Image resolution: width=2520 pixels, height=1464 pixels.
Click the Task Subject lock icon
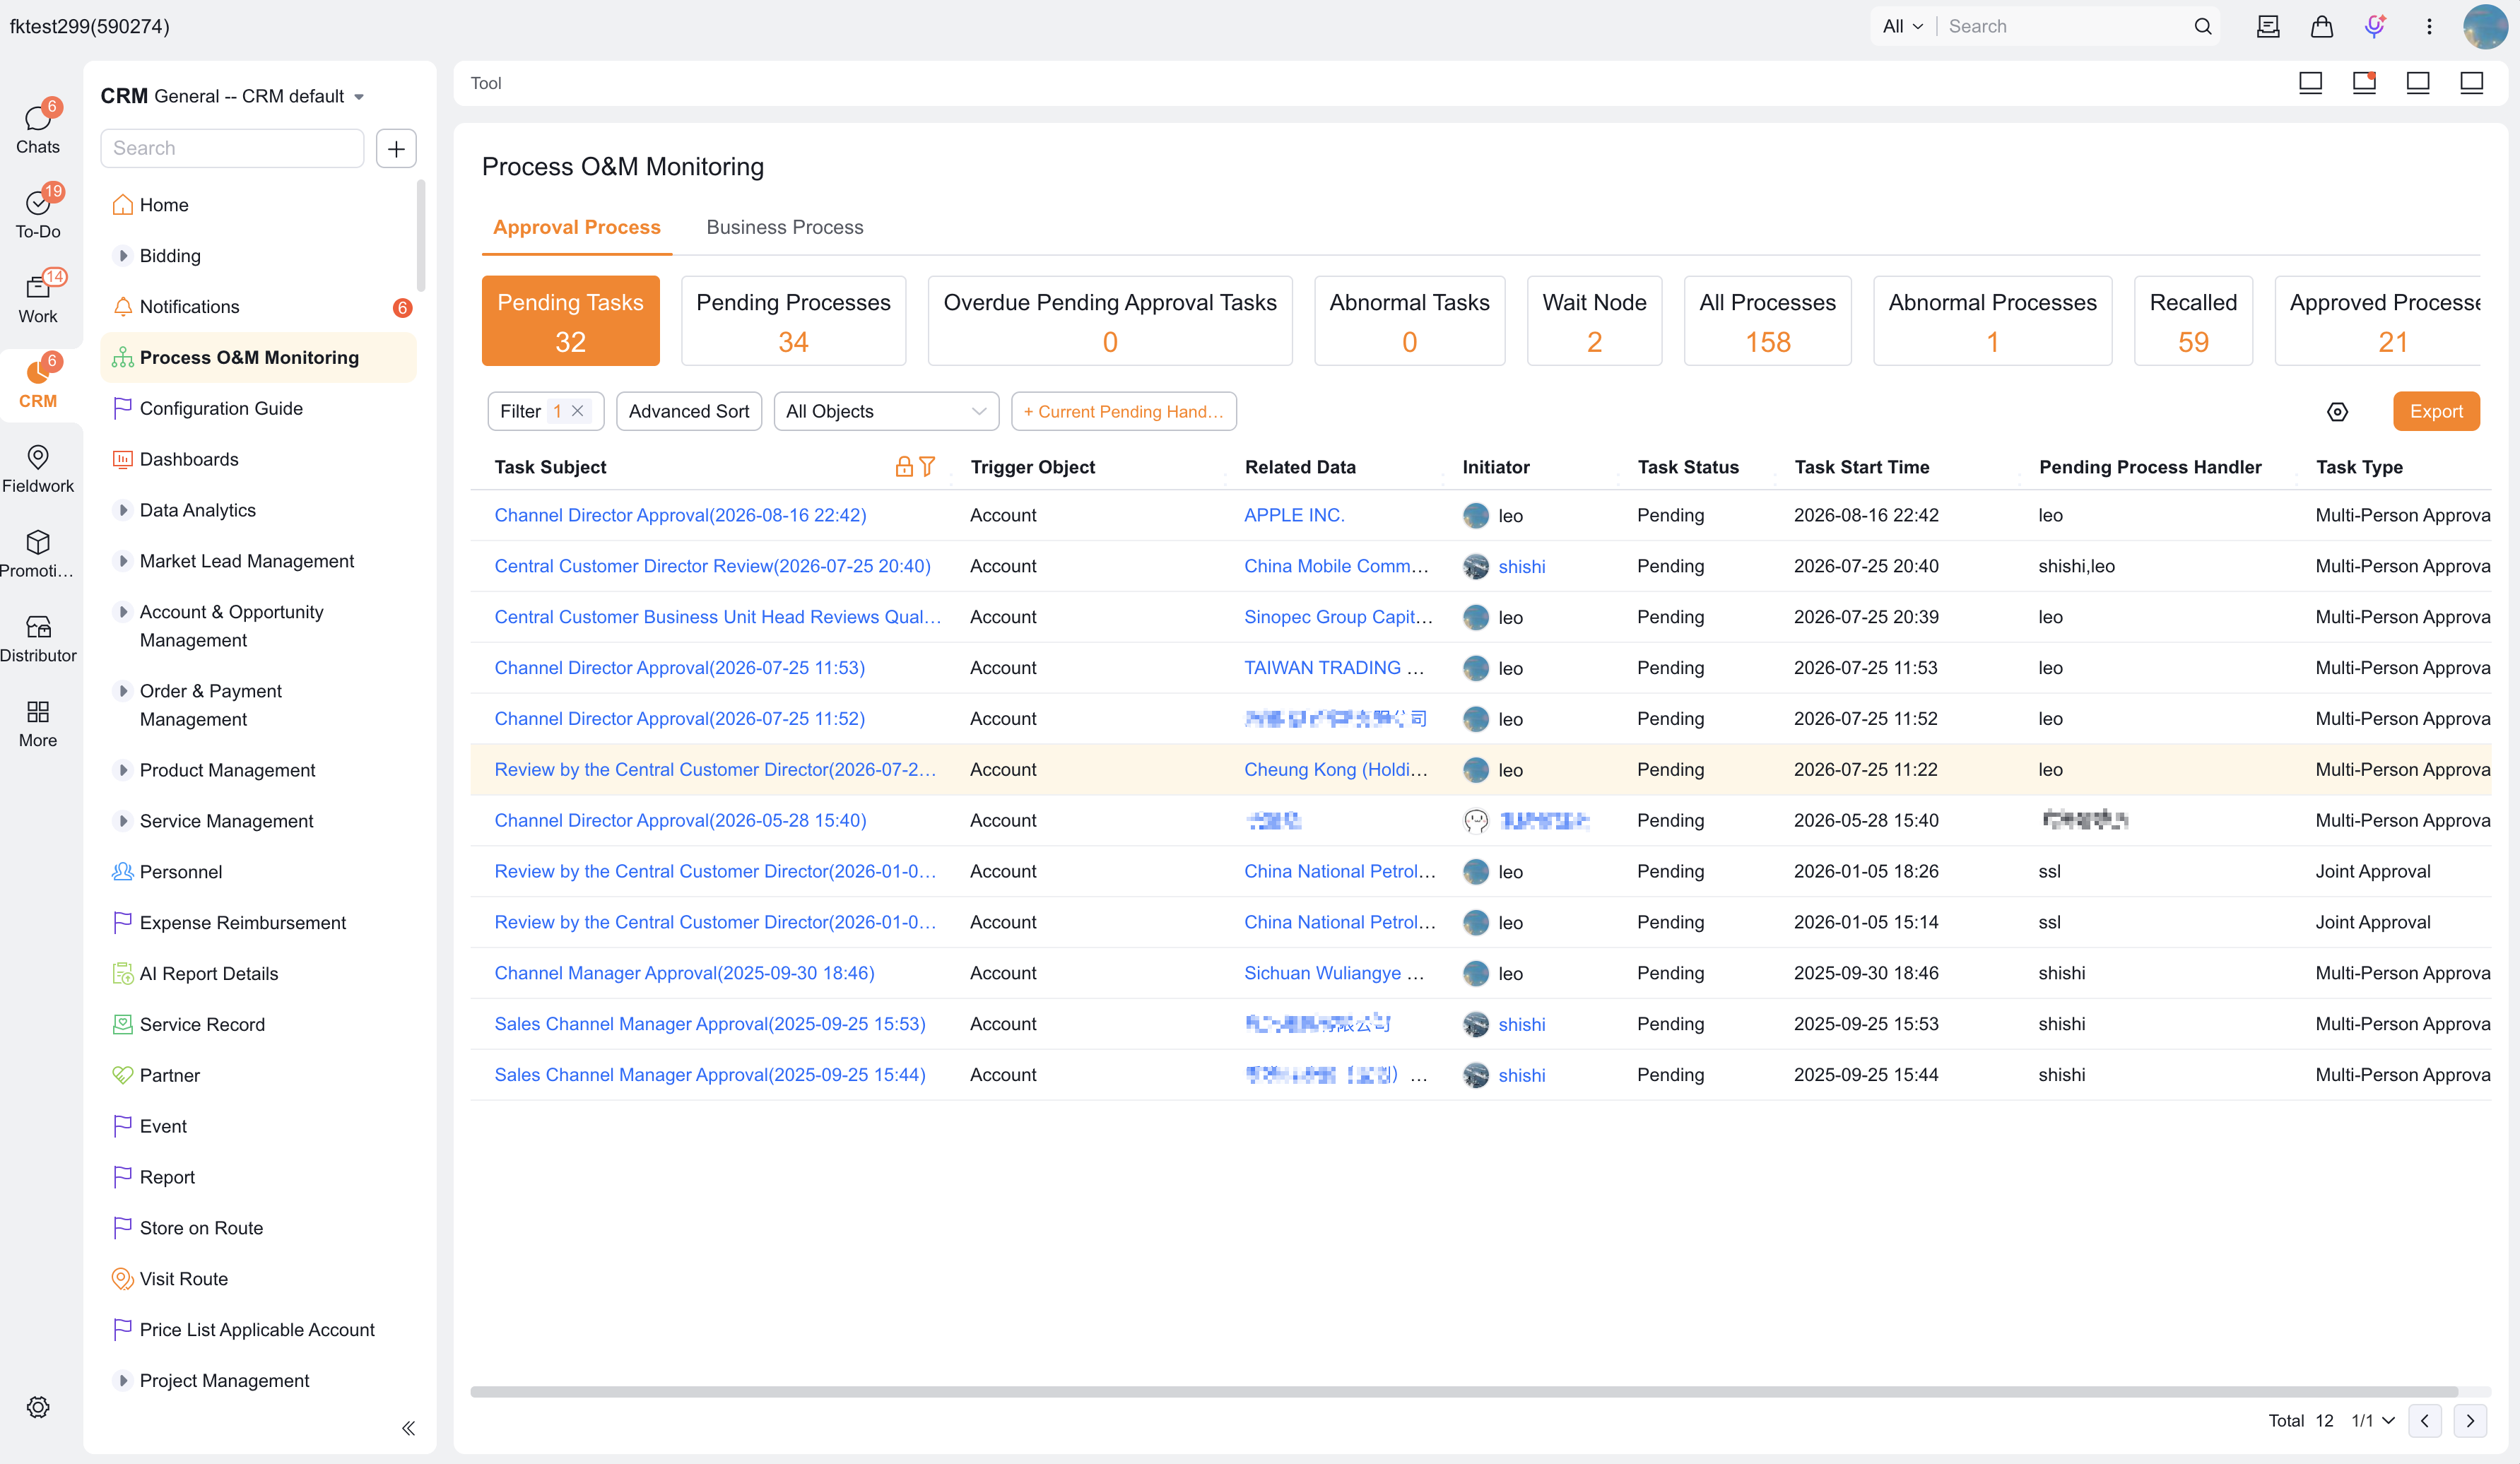[x=904, y=466]
